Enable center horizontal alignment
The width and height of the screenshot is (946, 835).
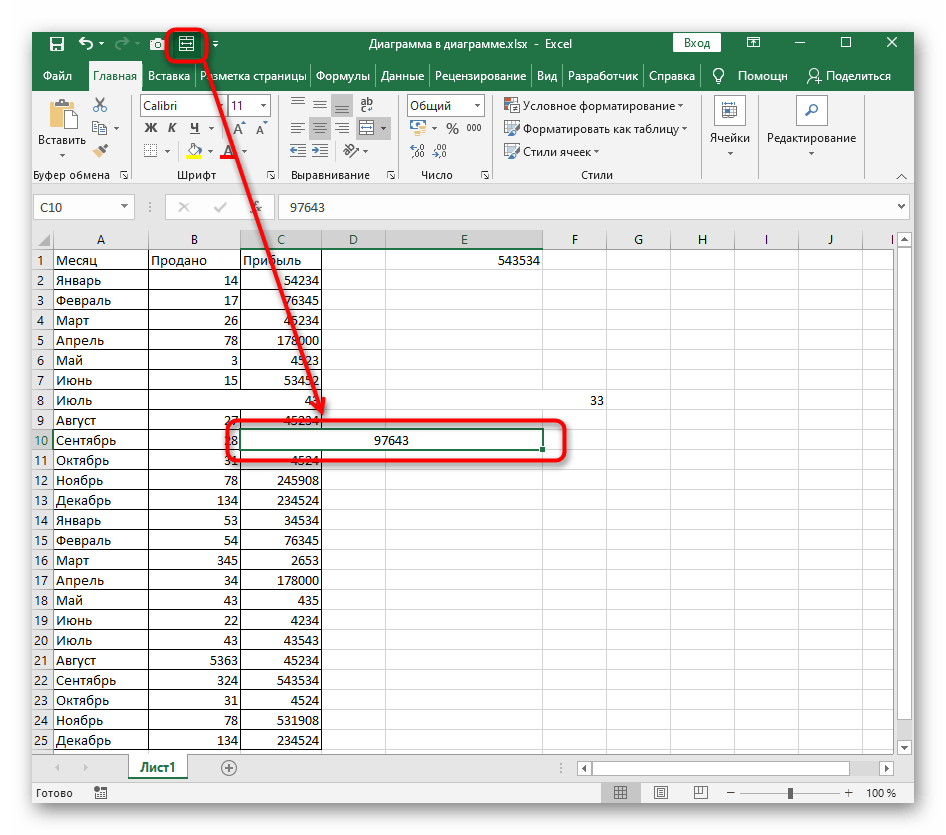[x=320, y=128]
